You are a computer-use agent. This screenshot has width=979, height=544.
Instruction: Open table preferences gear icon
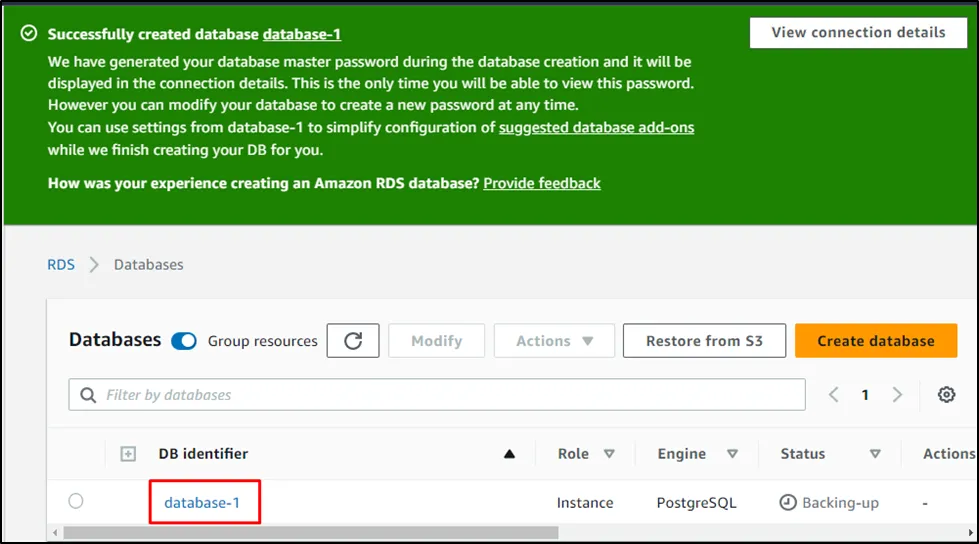click(x=946, y=395)
